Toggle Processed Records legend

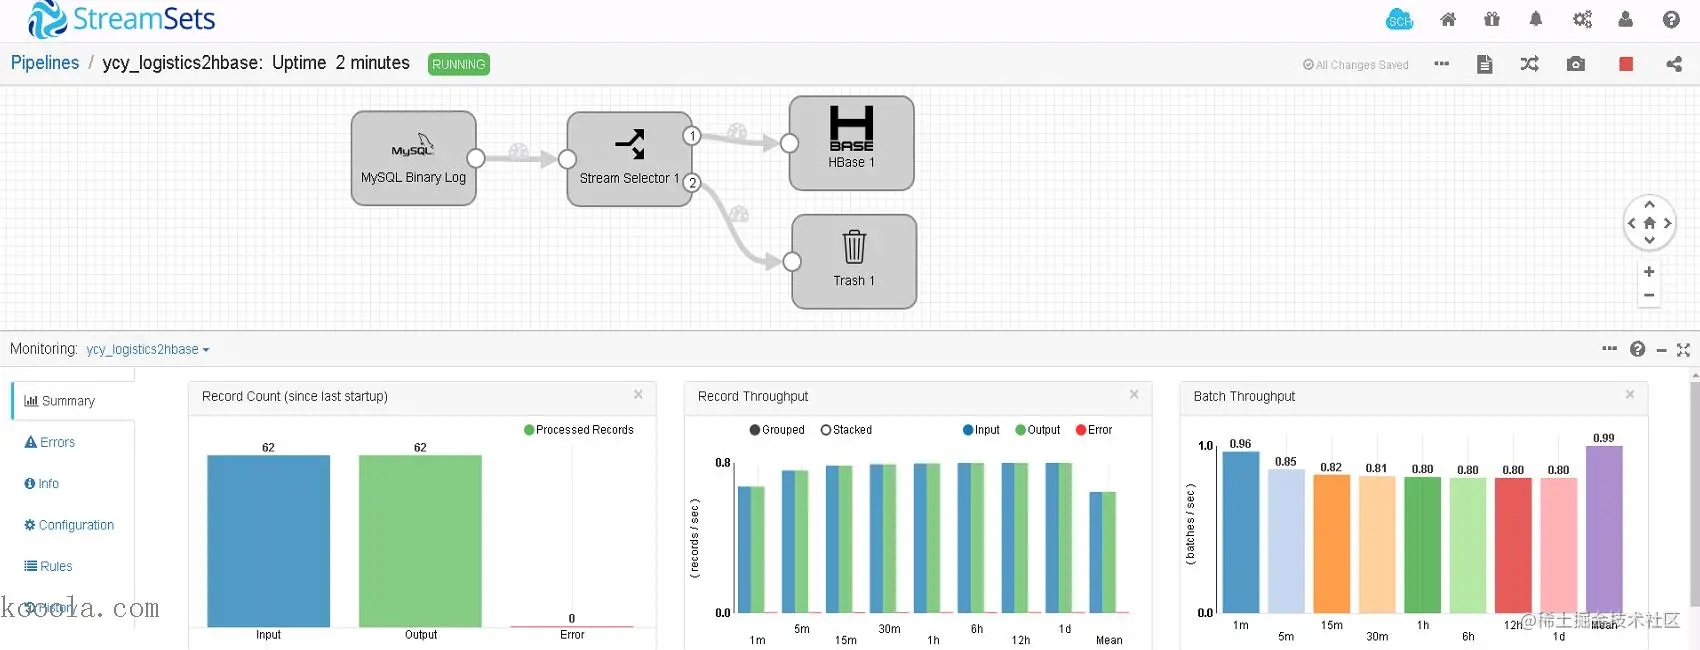click(579, 430)
